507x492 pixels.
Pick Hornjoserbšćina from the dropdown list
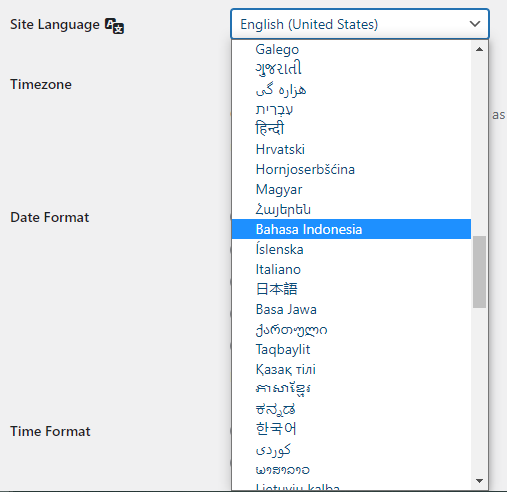[x=351, y=169]
